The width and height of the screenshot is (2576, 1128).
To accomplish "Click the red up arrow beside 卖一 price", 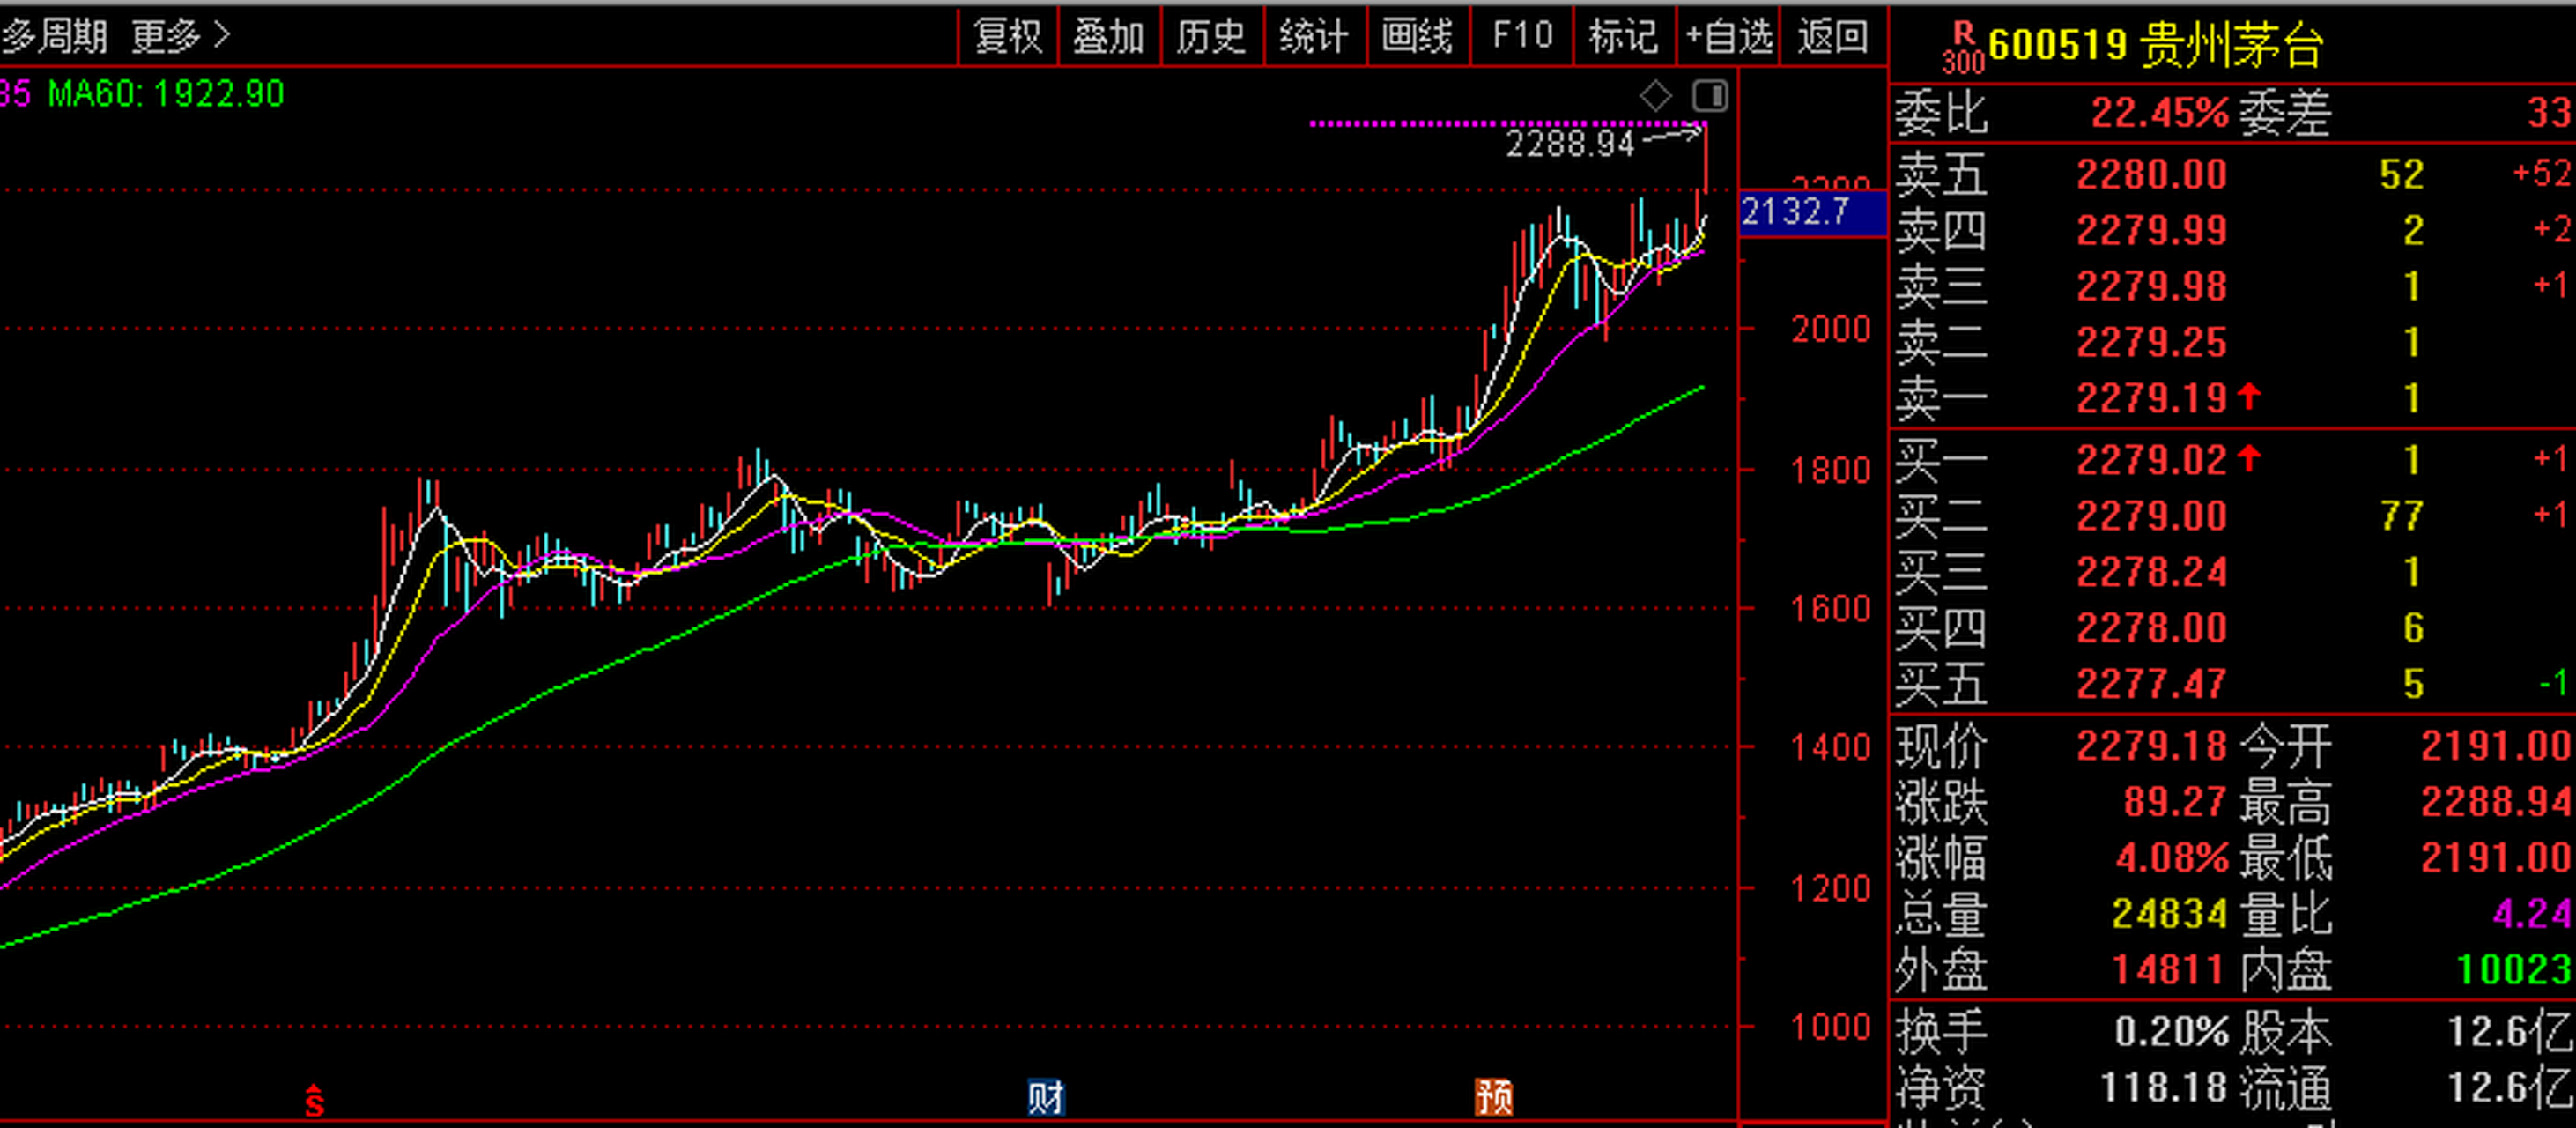I will click(2249, 397).
